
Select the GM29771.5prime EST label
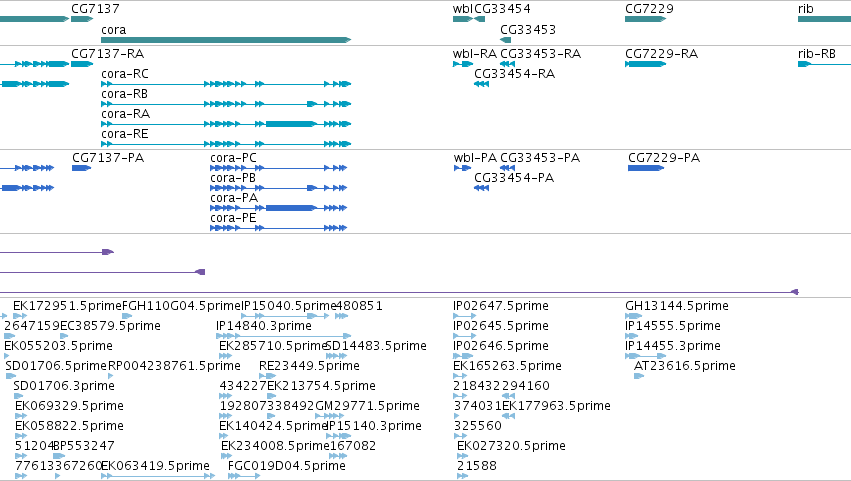367,407
